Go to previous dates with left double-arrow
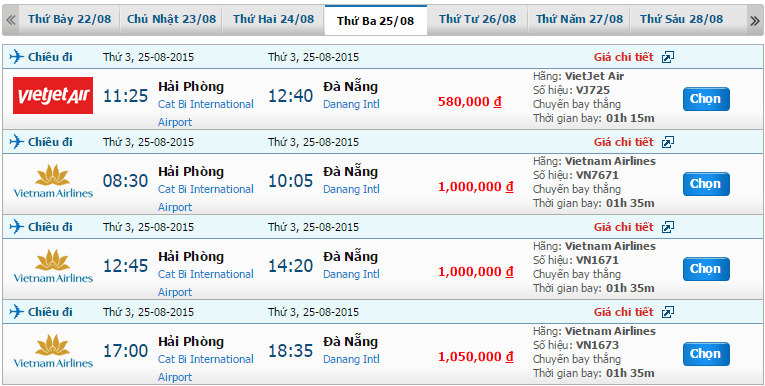Image resolution: width=765 pixels, height=386 pixels. 11,20
